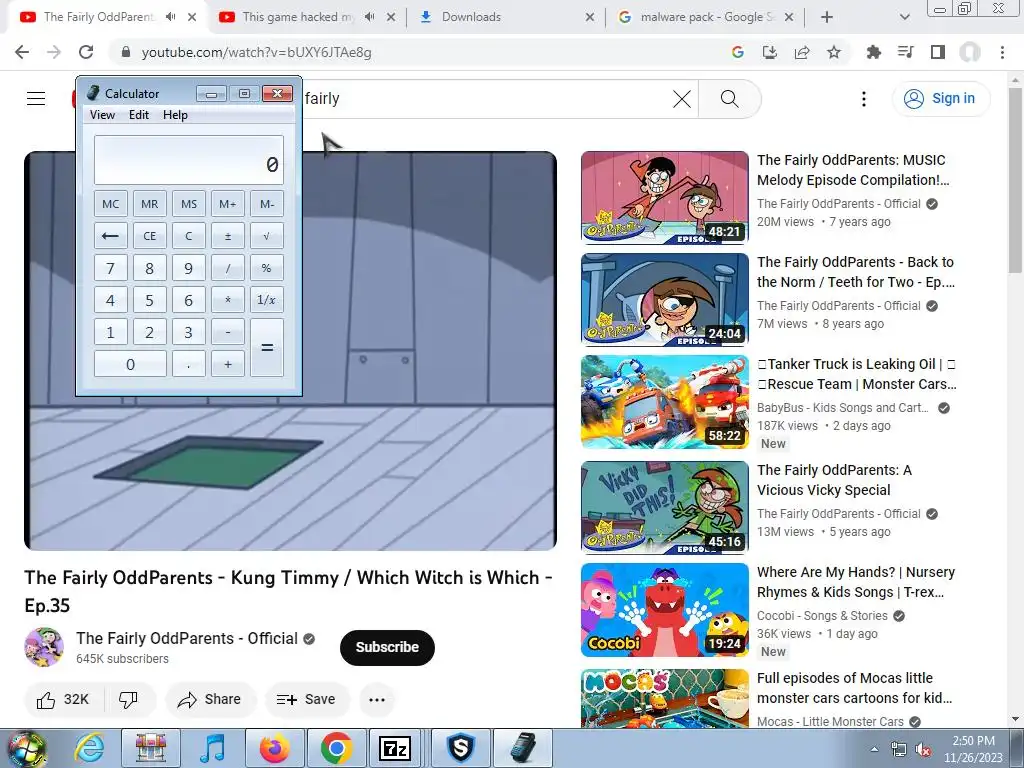Click the CE key in Calculator
1024x768 pixels.
coord(150,236)
